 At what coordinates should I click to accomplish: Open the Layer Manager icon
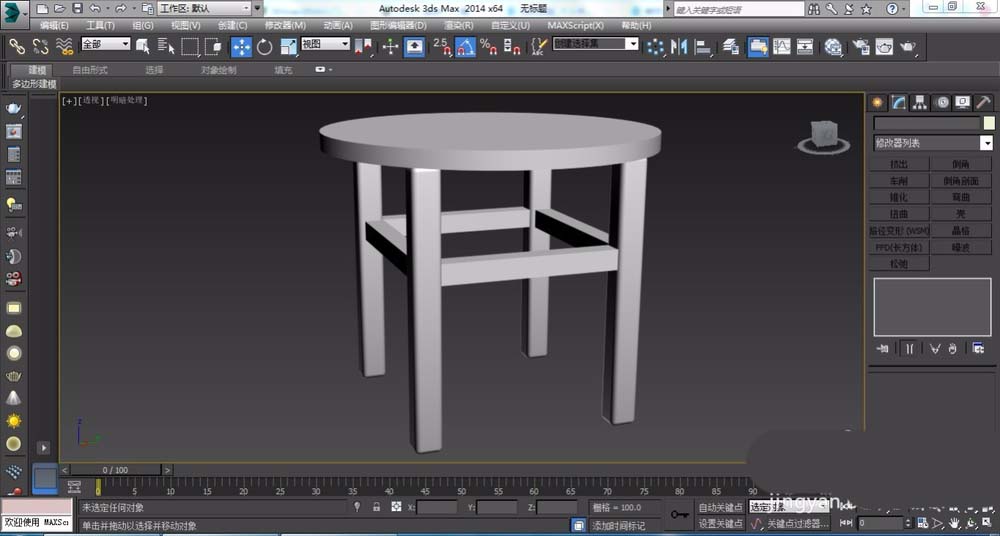click(731, 47)
